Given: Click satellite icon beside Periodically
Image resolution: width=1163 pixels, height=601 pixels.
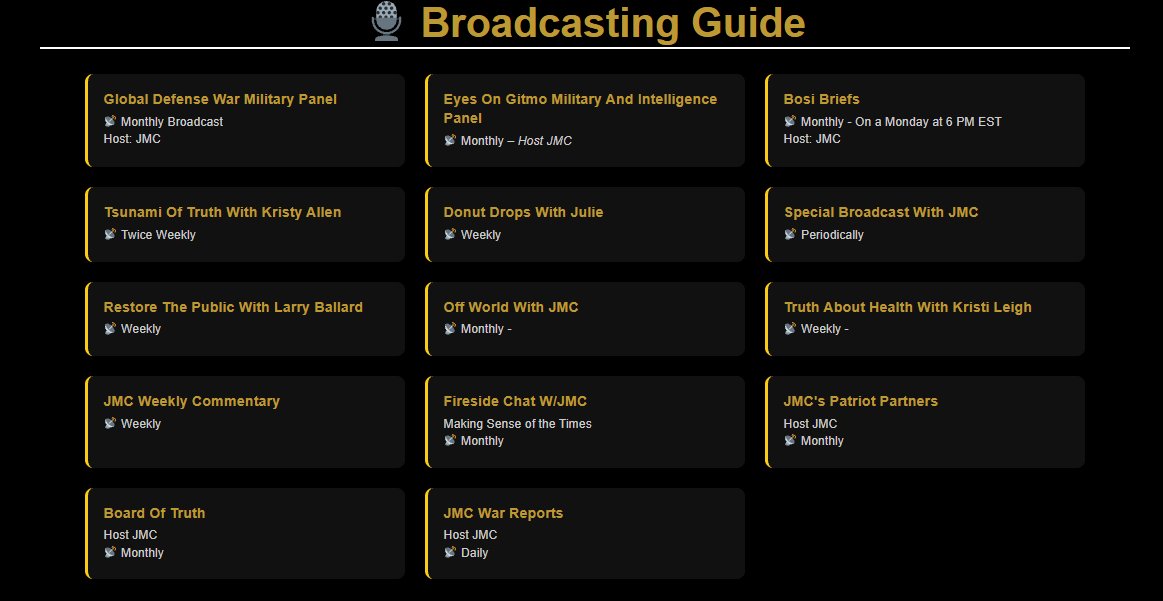Looking at the screenshot, I should [x=790, y=234].
